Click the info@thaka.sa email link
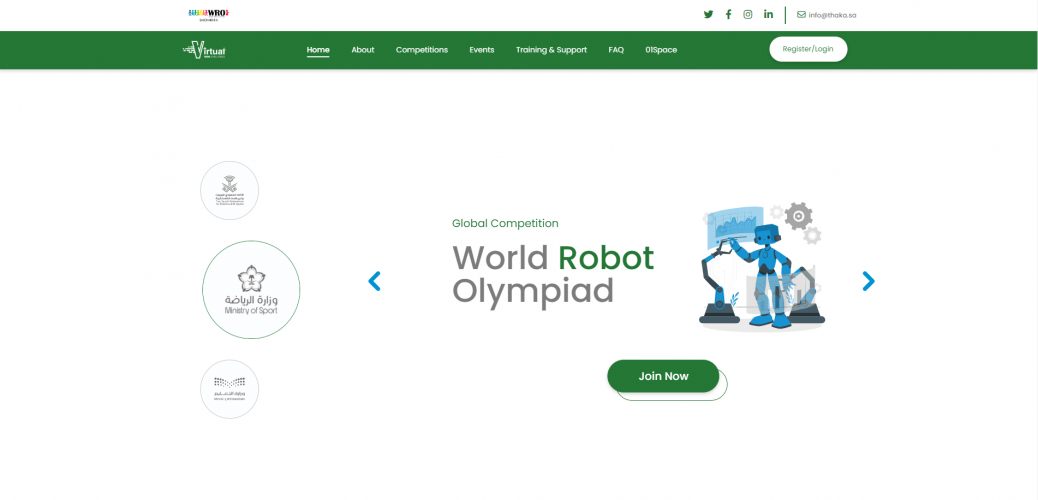This screenshot has width=1038, height=500. 832,15
